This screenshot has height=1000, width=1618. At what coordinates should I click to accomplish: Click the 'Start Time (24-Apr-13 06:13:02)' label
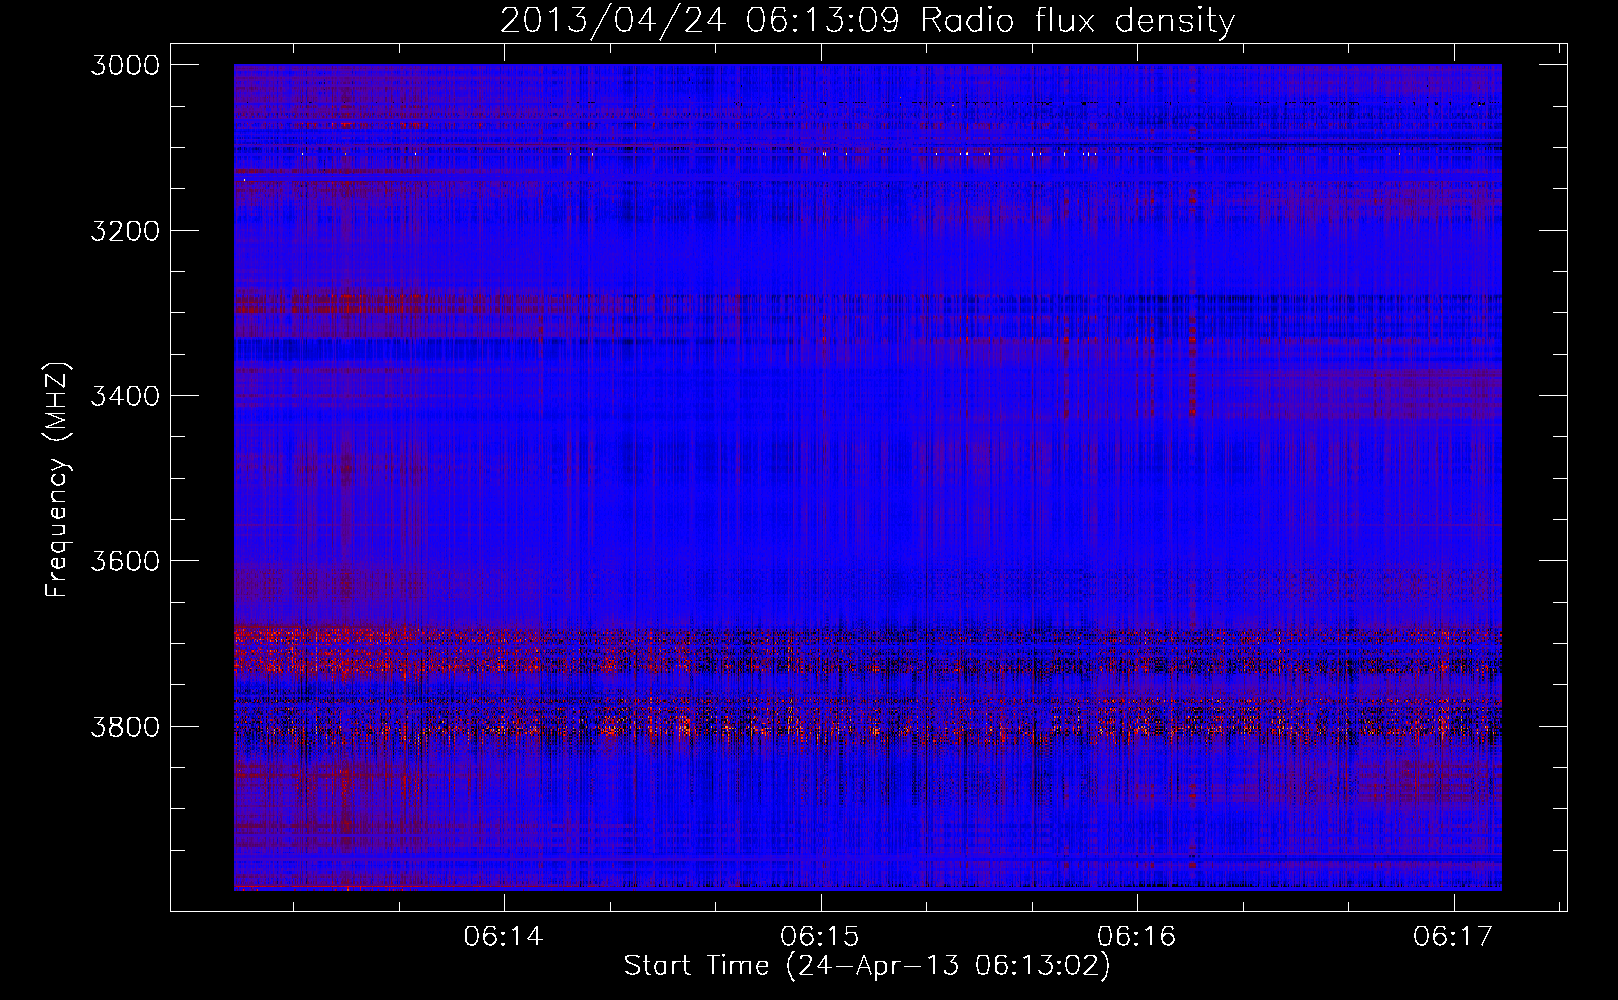click(x=867, y=966)
